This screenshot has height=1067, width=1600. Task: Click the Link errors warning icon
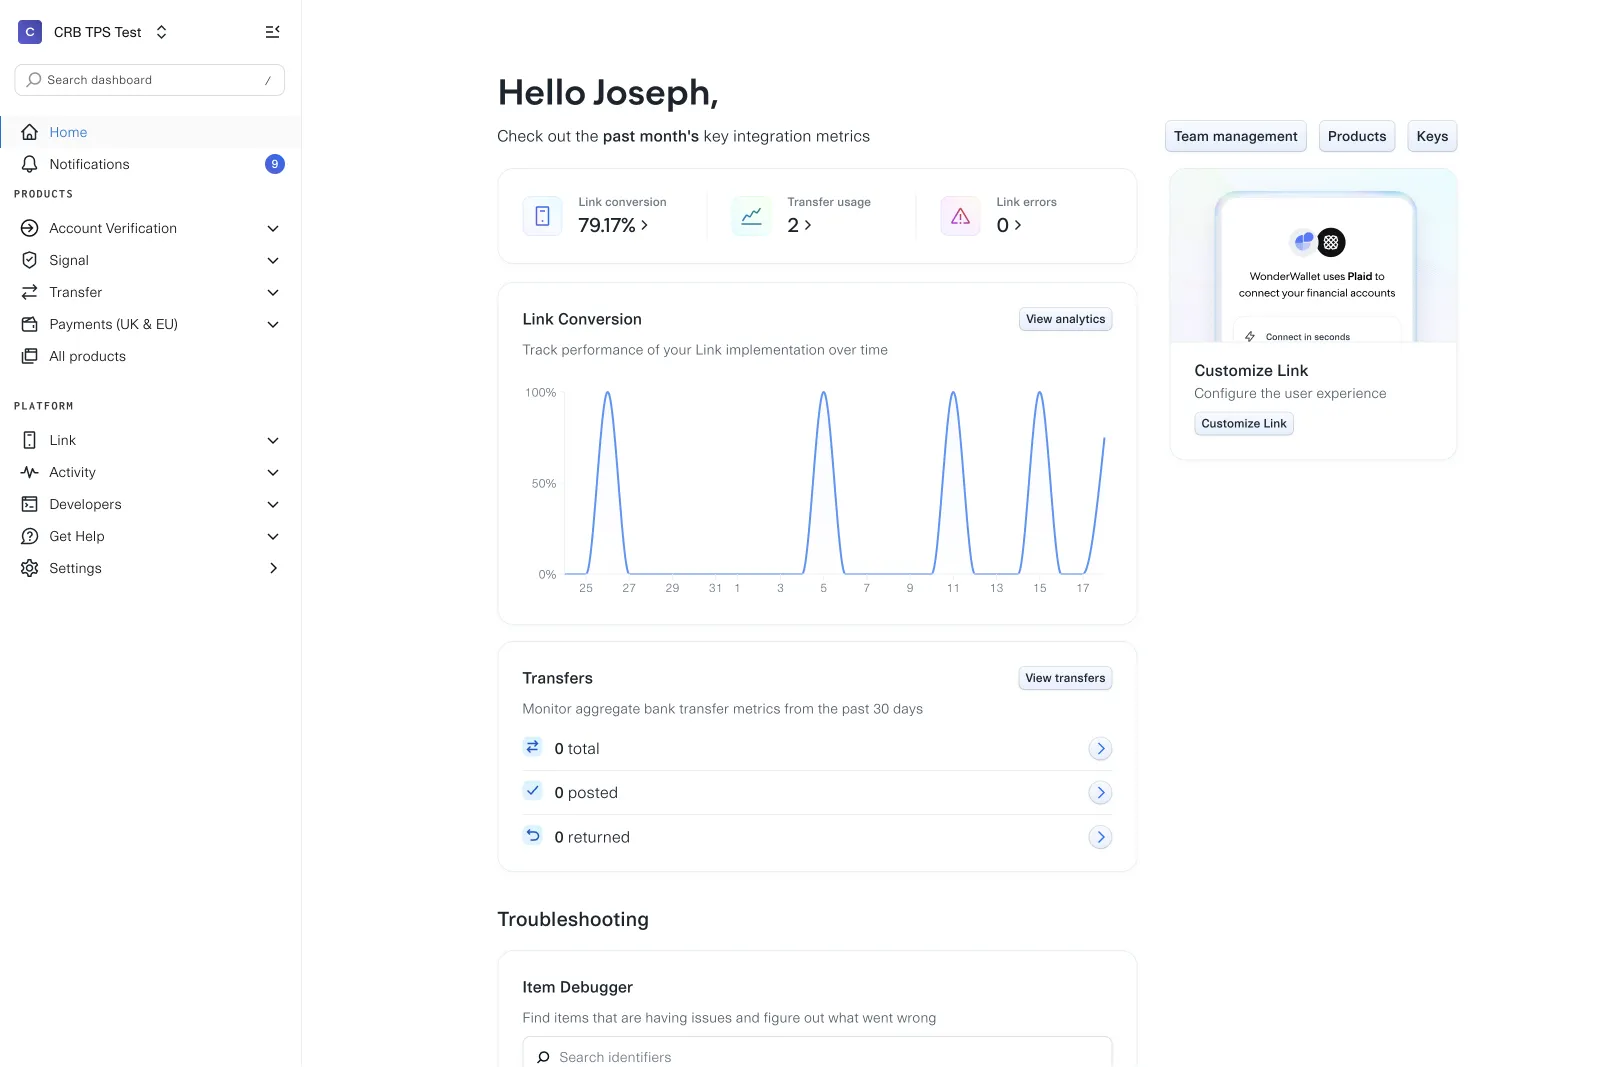[x=960, y=216]
